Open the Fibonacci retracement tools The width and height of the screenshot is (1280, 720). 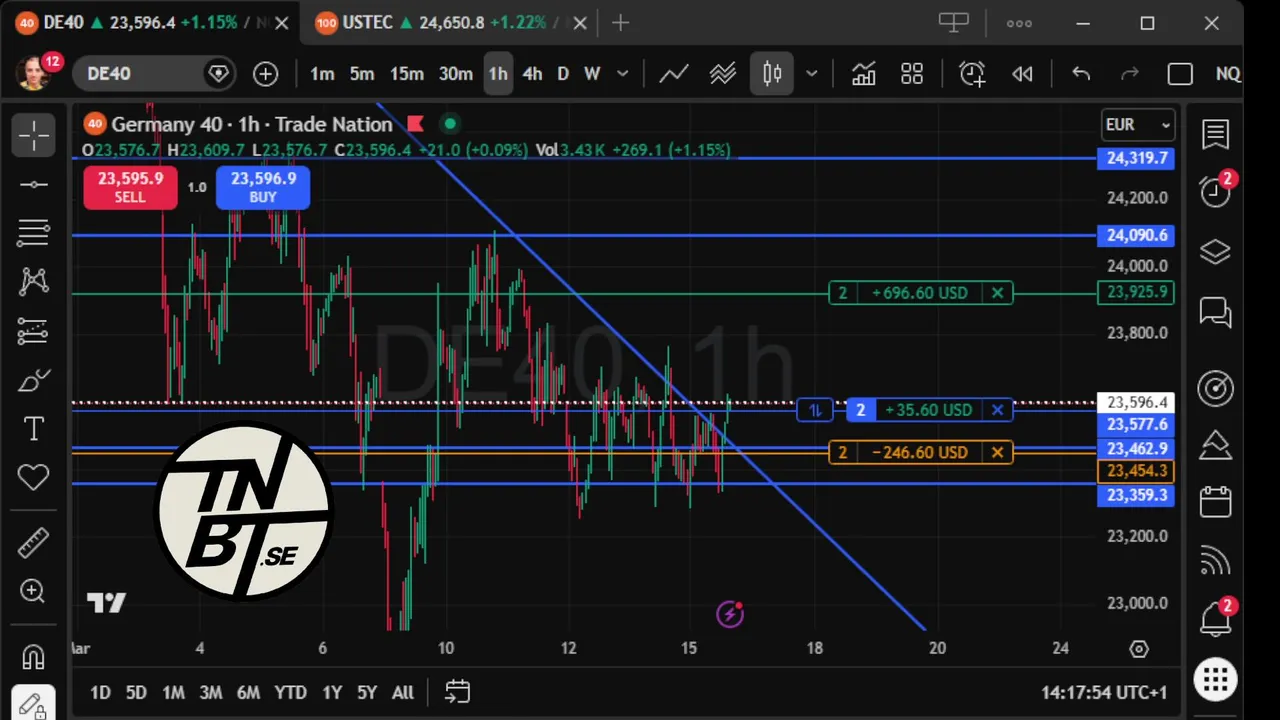tap(33, 233)
